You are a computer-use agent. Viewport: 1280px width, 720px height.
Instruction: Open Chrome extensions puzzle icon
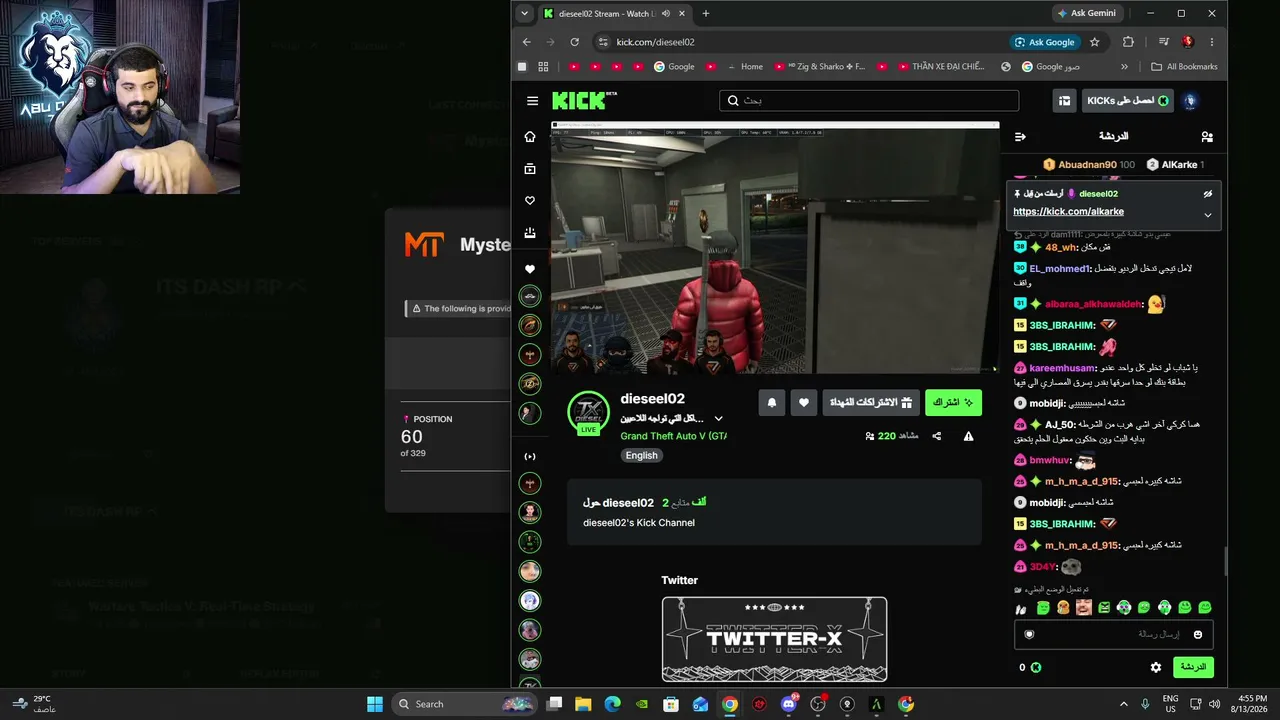coord(1129,42)
